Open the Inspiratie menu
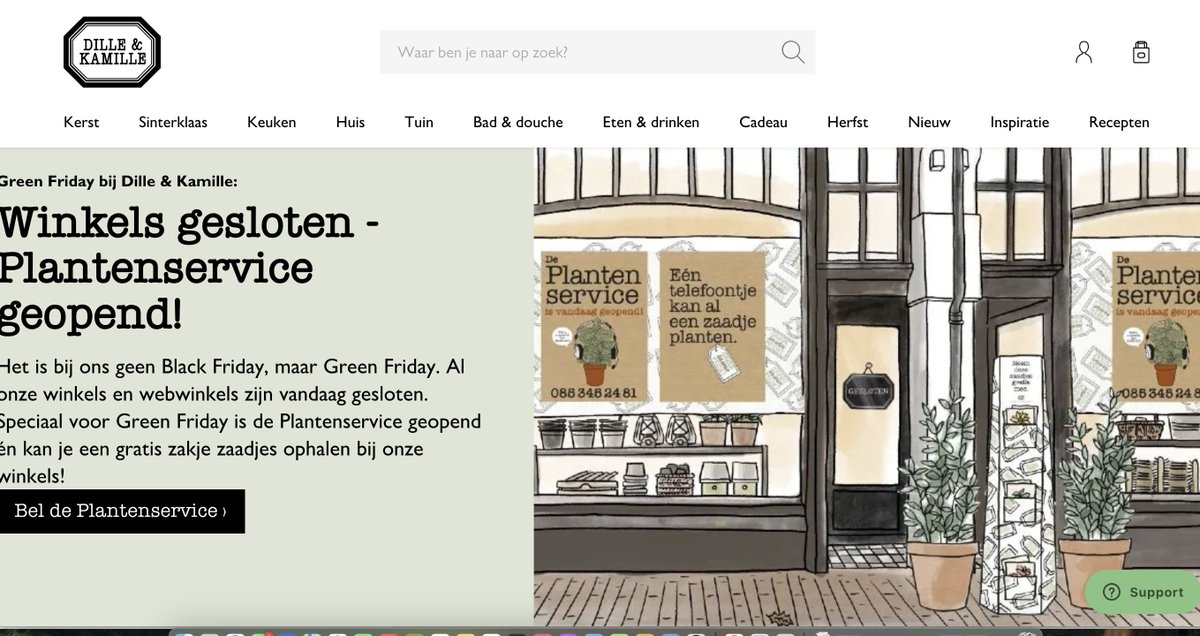 [1020, 122]
